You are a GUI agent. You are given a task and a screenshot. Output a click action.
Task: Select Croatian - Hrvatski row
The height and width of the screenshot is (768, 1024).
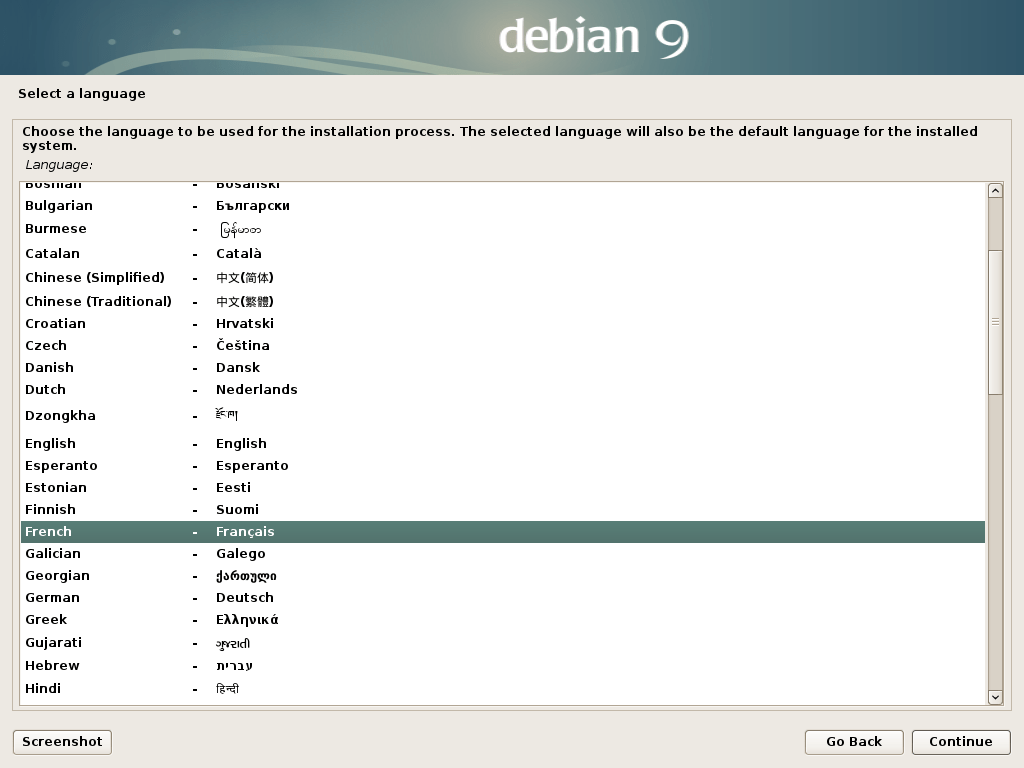coord(503,324)
